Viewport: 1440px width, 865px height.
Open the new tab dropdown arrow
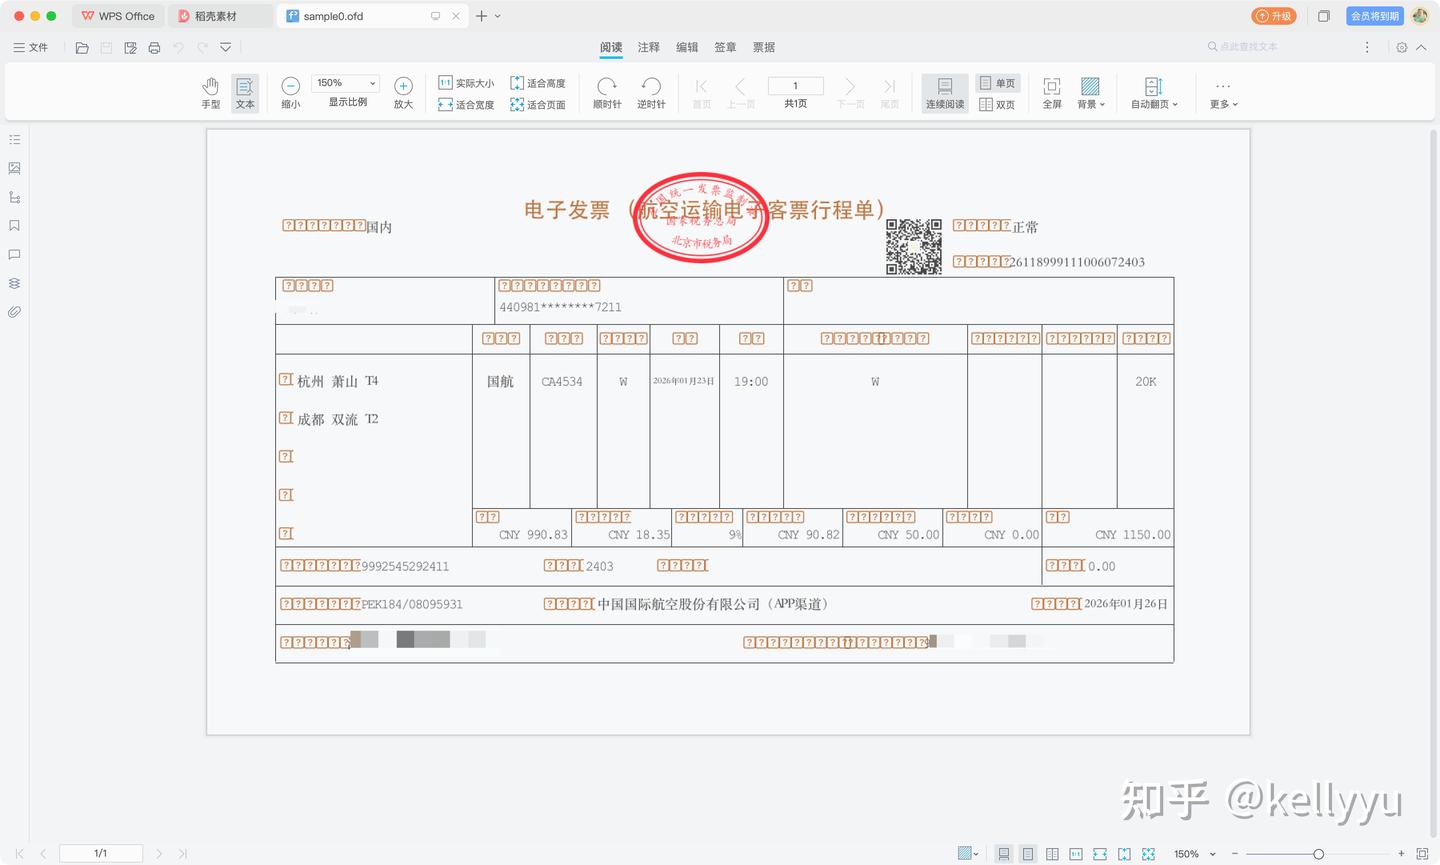(498, 16)
